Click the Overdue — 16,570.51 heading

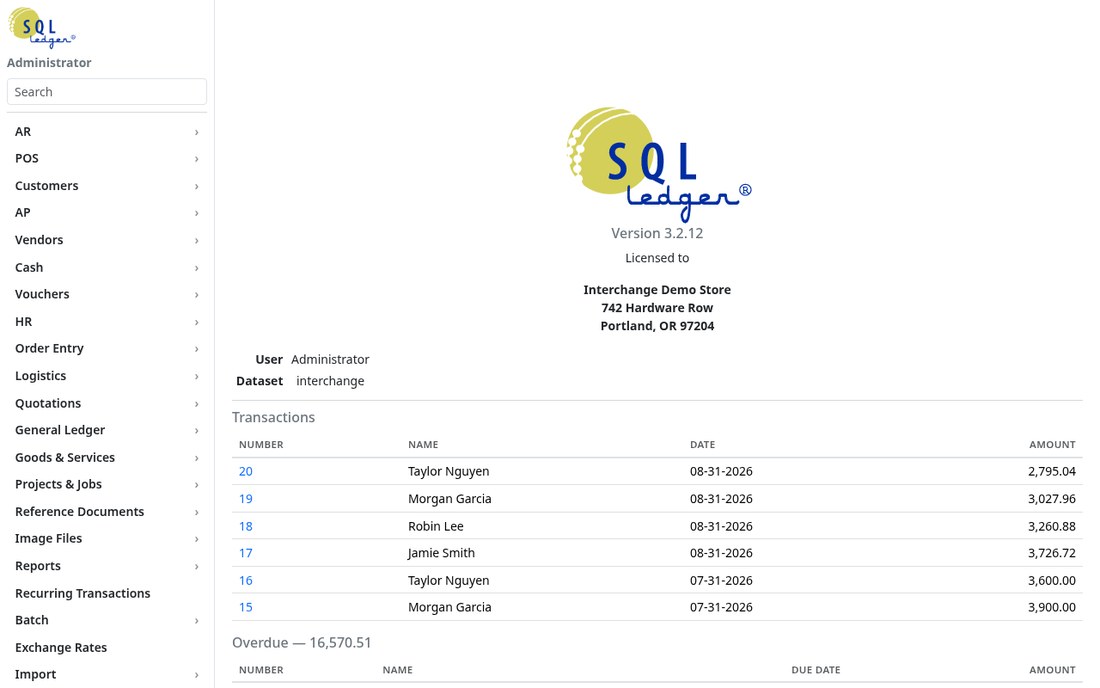(302, 642)
